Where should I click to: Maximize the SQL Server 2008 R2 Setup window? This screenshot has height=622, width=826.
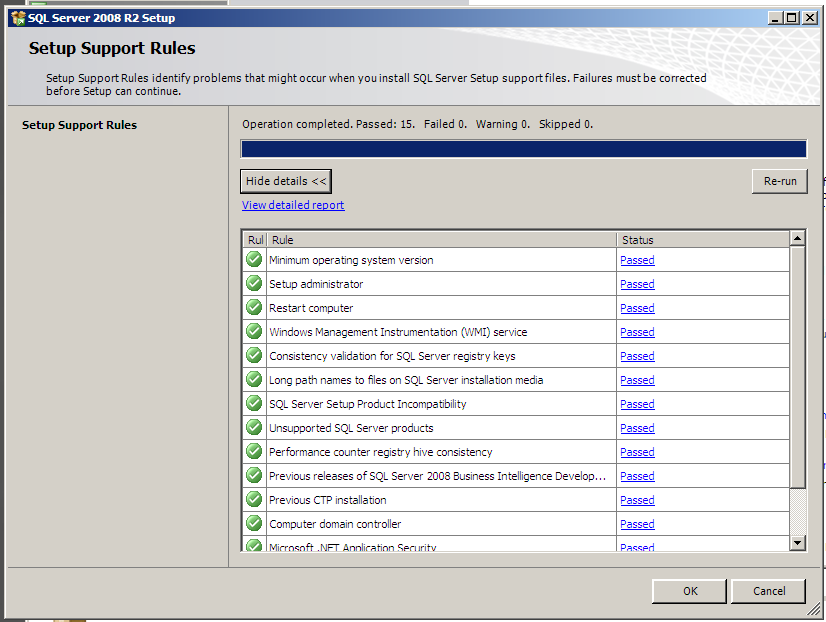tap(792, 18)
